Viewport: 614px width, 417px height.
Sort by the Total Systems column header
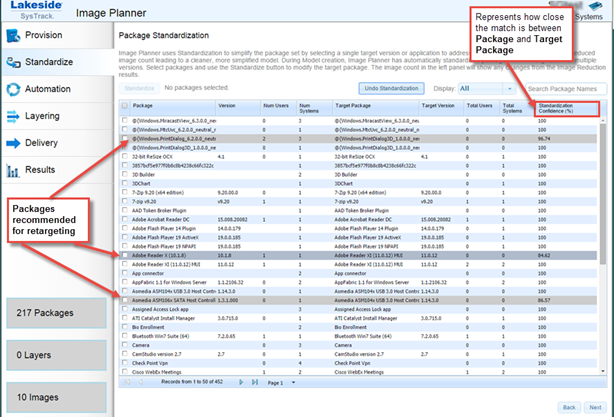pyautogui.click(x=517, y=108)
